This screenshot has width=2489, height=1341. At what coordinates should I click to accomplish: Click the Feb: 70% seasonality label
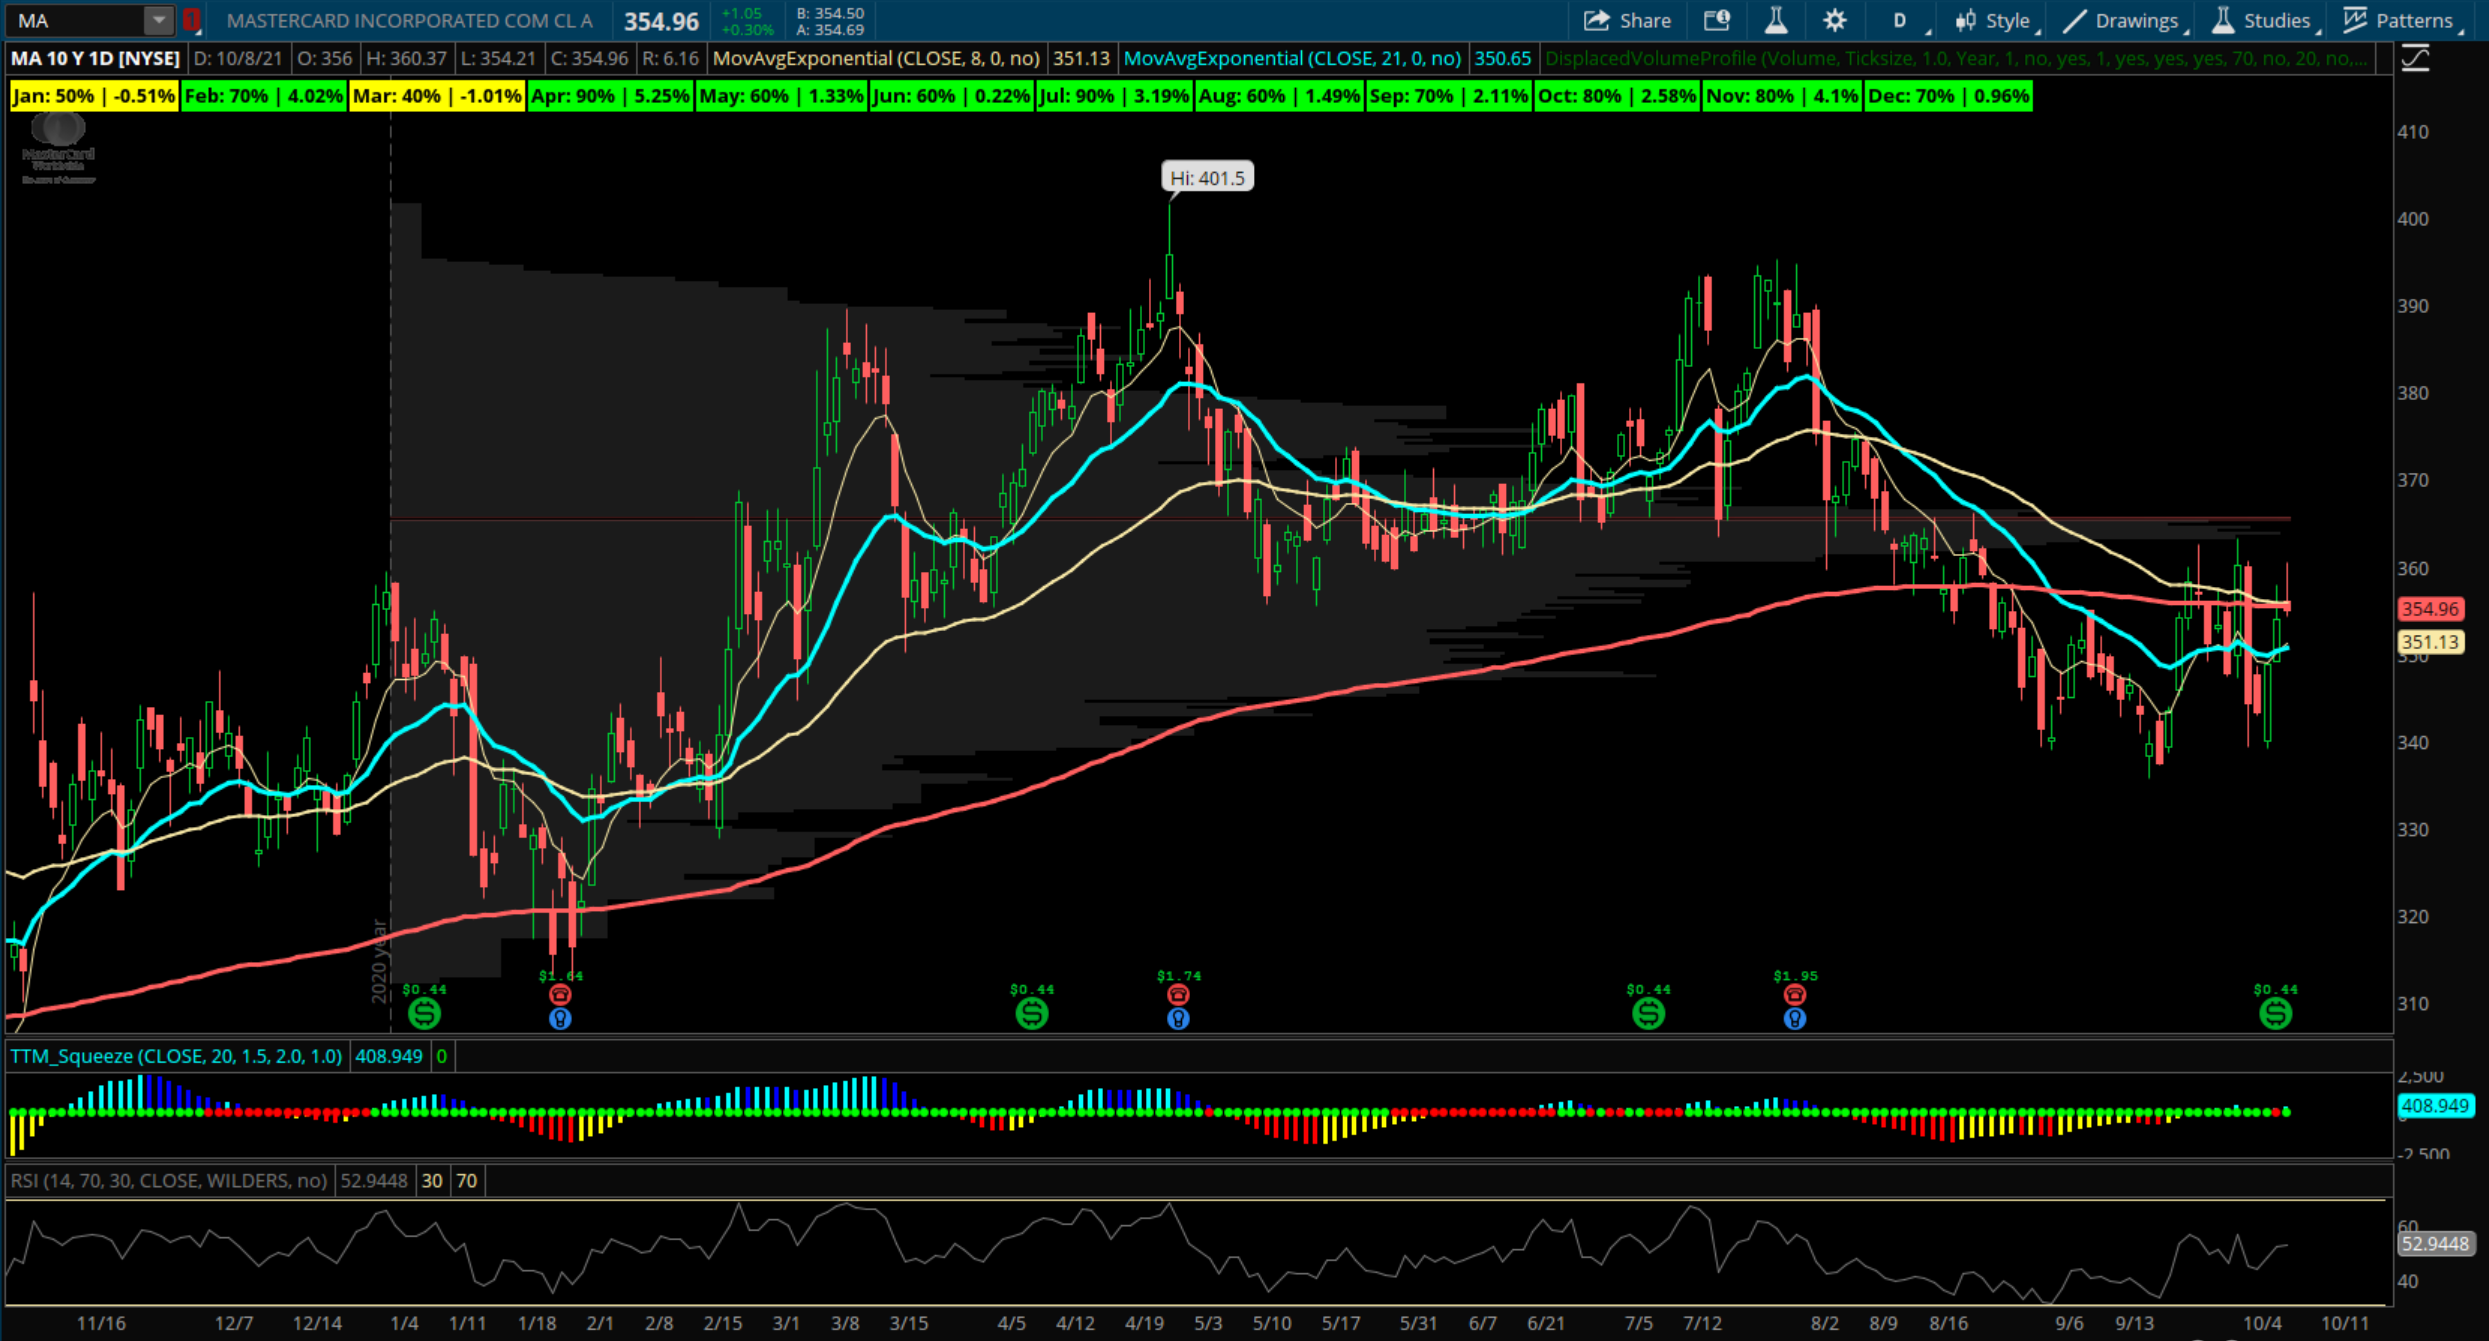tap(264, 96)
